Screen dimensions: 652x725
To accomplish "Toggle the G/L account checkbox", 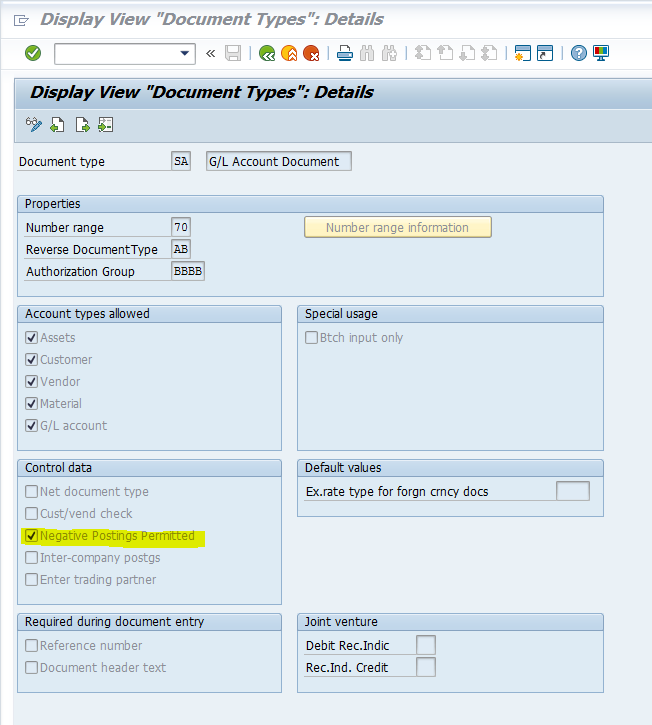I will pos(31,426).
